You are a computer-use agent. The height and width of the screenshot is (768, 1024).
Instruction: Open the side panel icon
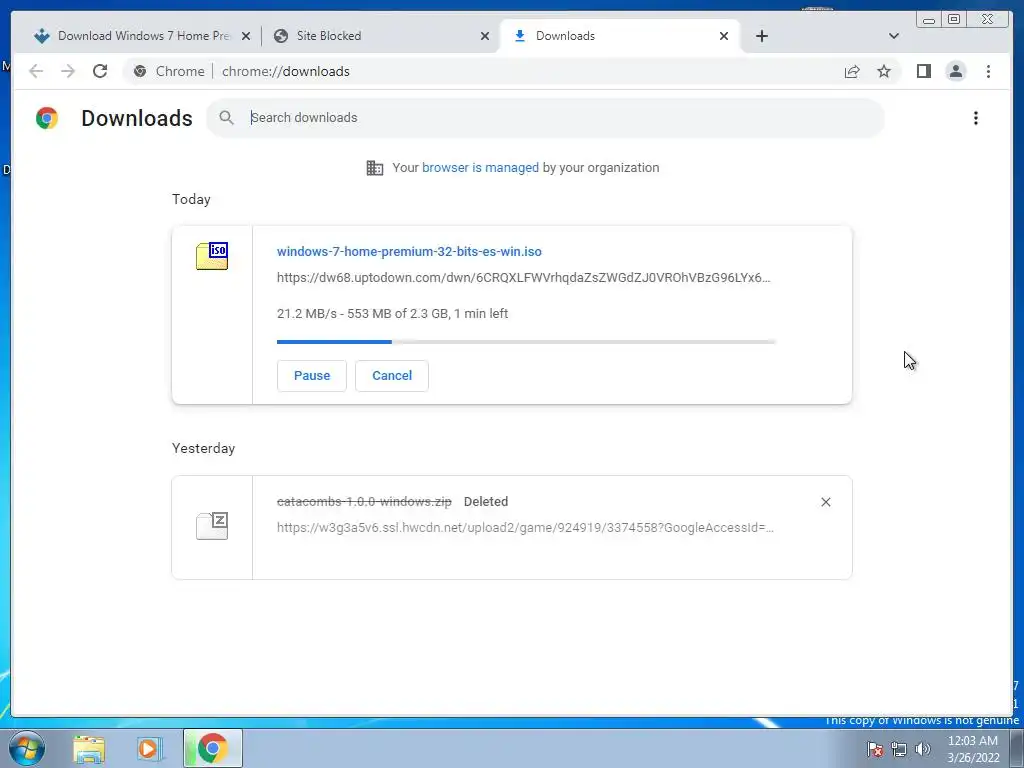coord(923,71)
